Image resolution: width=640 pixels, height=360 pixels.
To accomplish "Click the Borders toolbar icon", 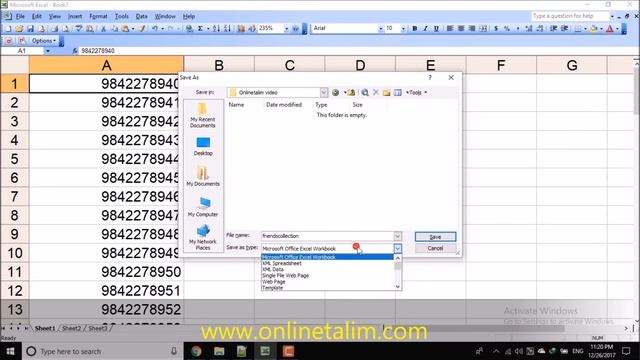I will (578, 29).
